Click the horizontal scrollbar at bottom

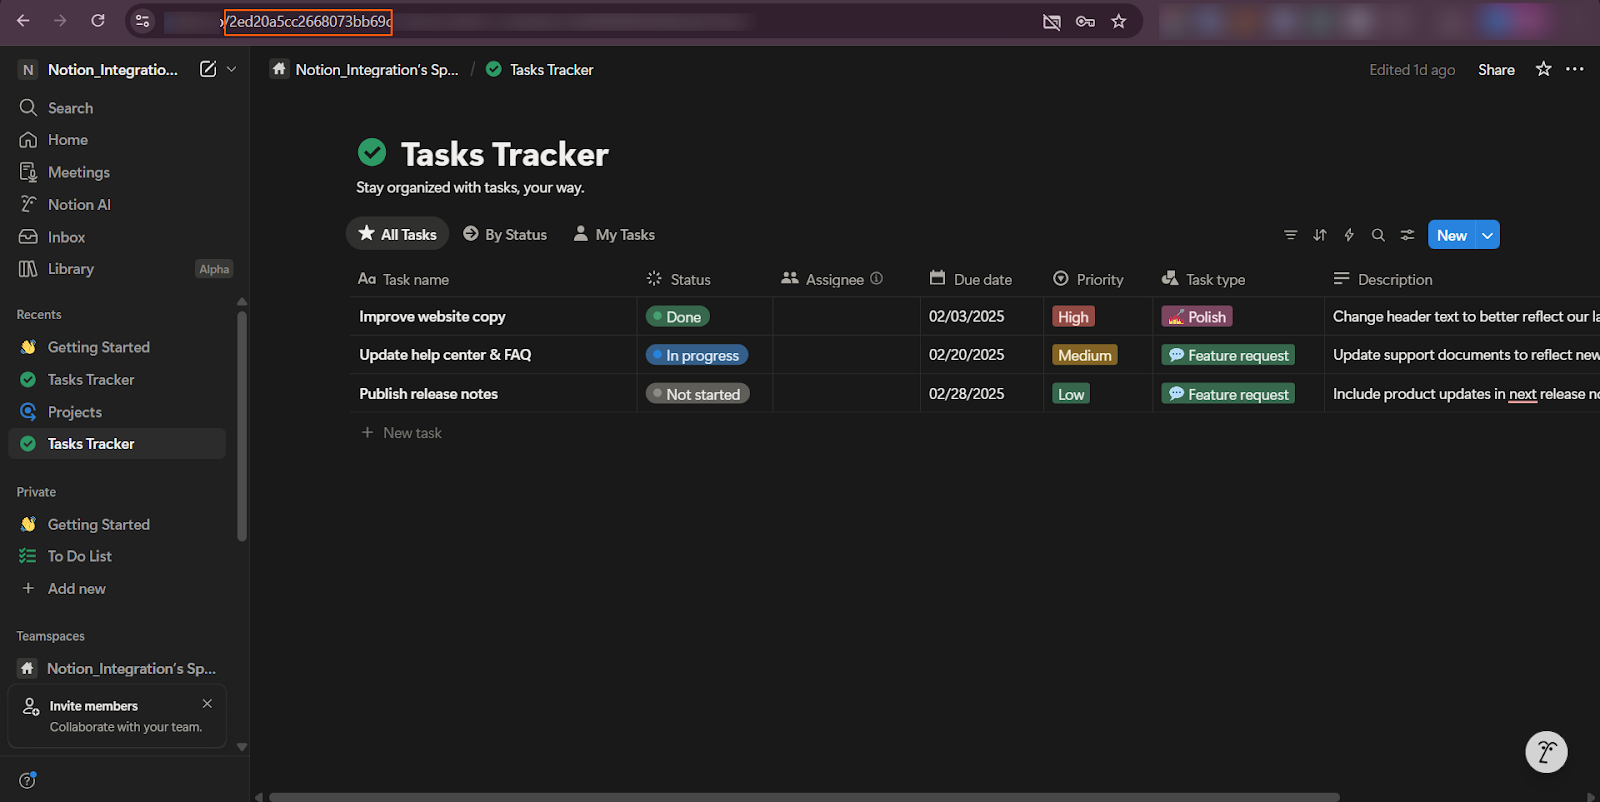tap(804, 797)
